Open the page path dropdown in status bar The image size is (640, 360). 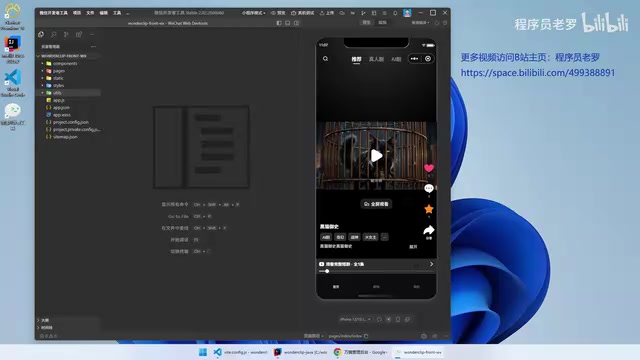[x=313, y=336]
